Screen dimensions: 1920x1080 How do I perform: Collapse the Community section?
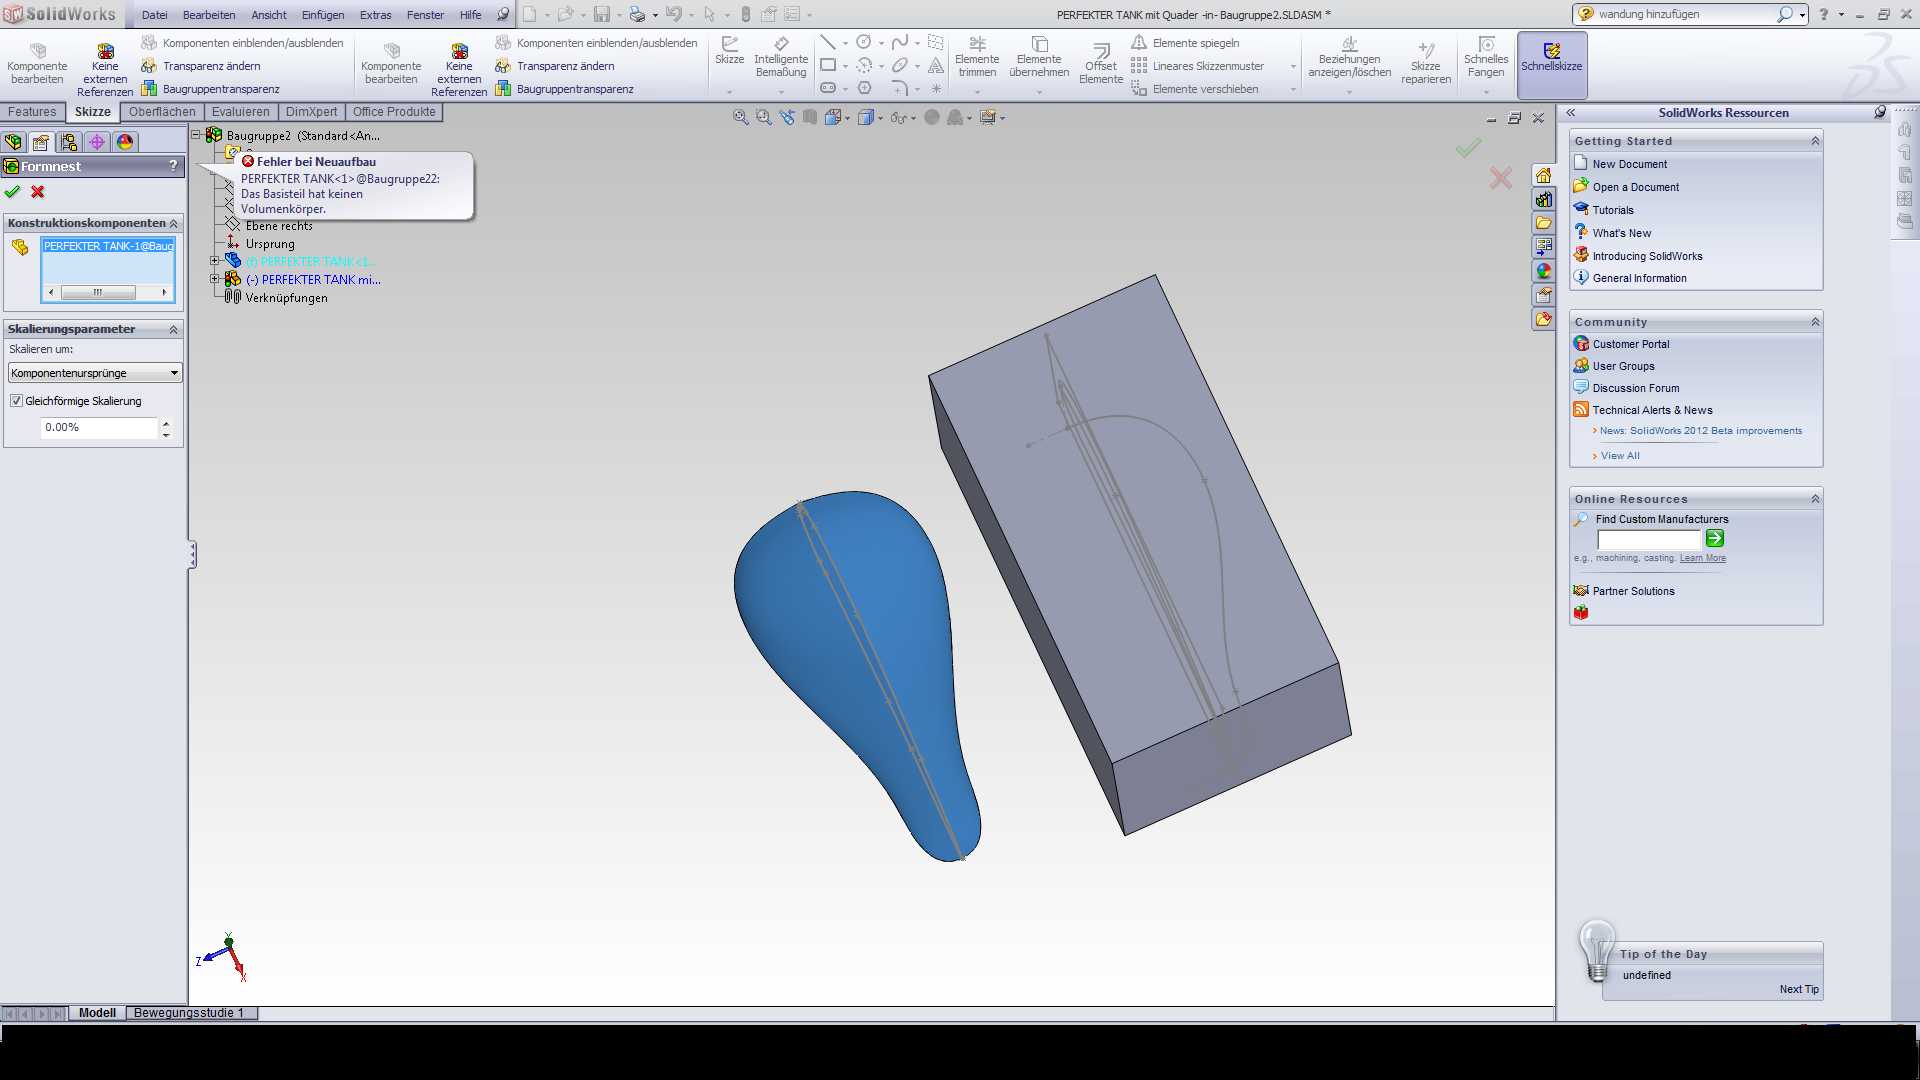[x=1815, y=322]
